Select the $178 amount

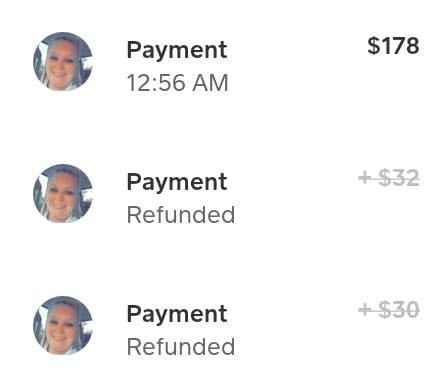point(393,46)
